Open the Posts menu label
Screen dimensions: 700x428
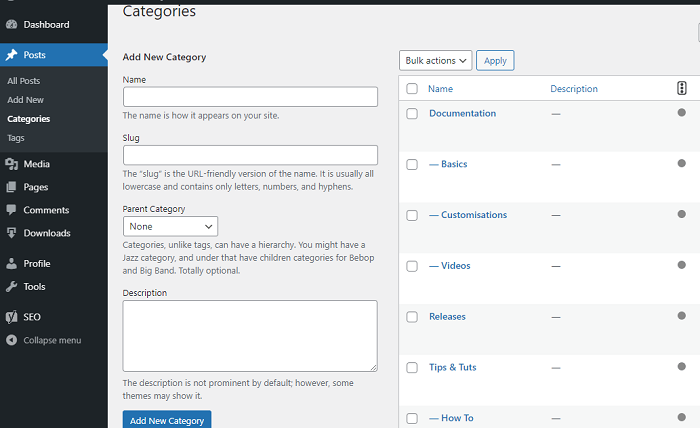pos(34,55)
